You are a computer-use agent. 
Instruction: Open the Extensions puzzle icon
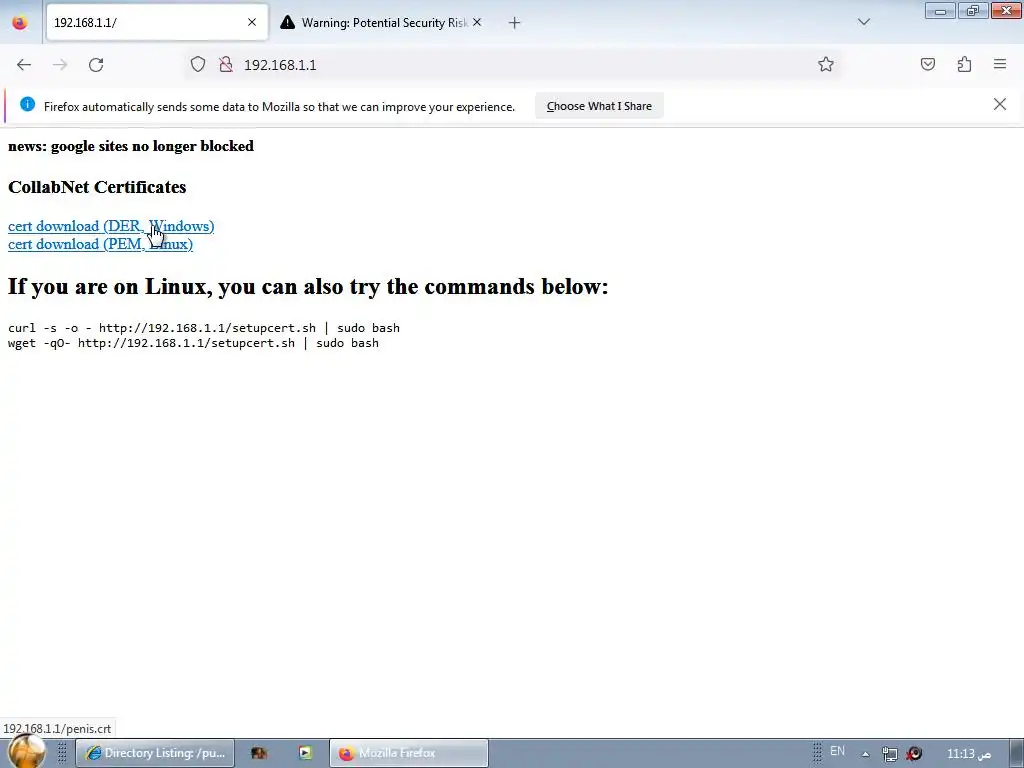965,65
